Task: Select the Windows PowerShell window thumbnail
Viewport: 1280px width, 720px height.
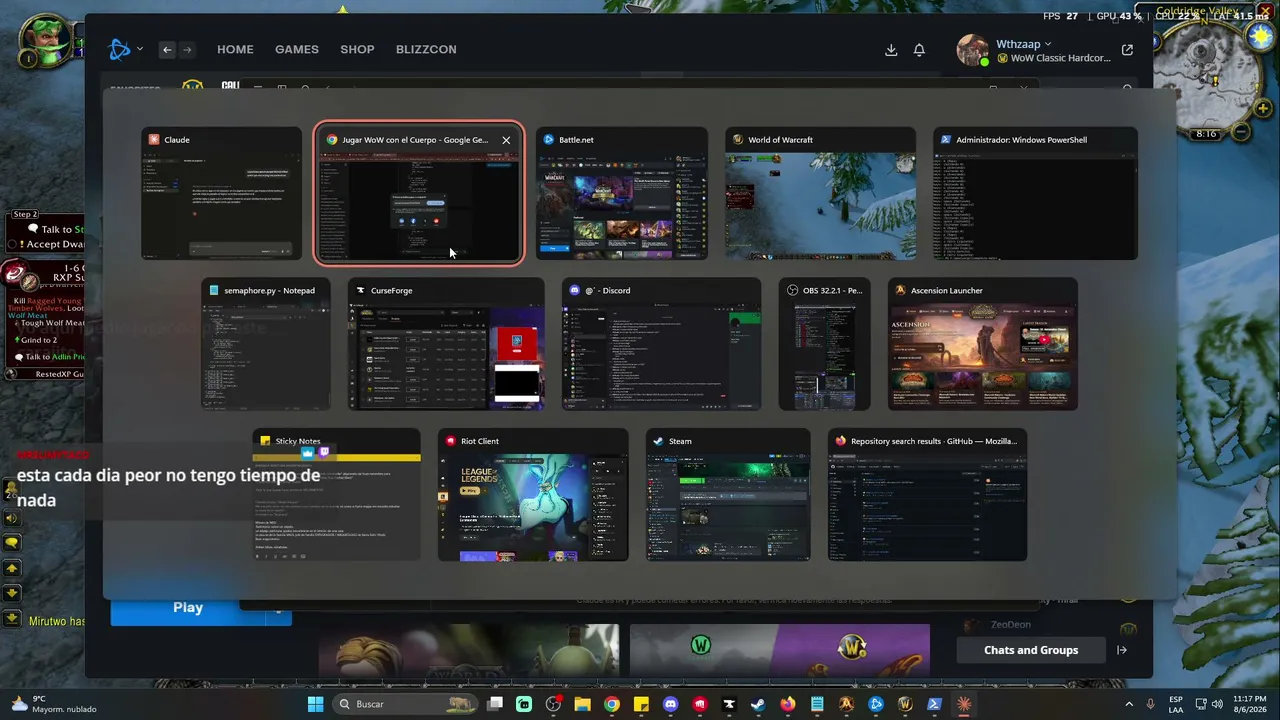Action: click(1035, 194)
